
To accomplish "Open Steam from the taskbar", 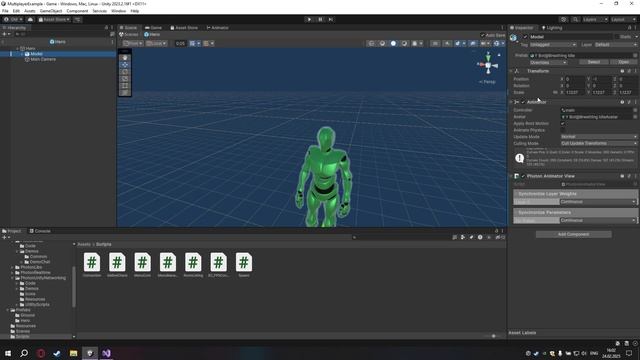I will coord(57,353).
